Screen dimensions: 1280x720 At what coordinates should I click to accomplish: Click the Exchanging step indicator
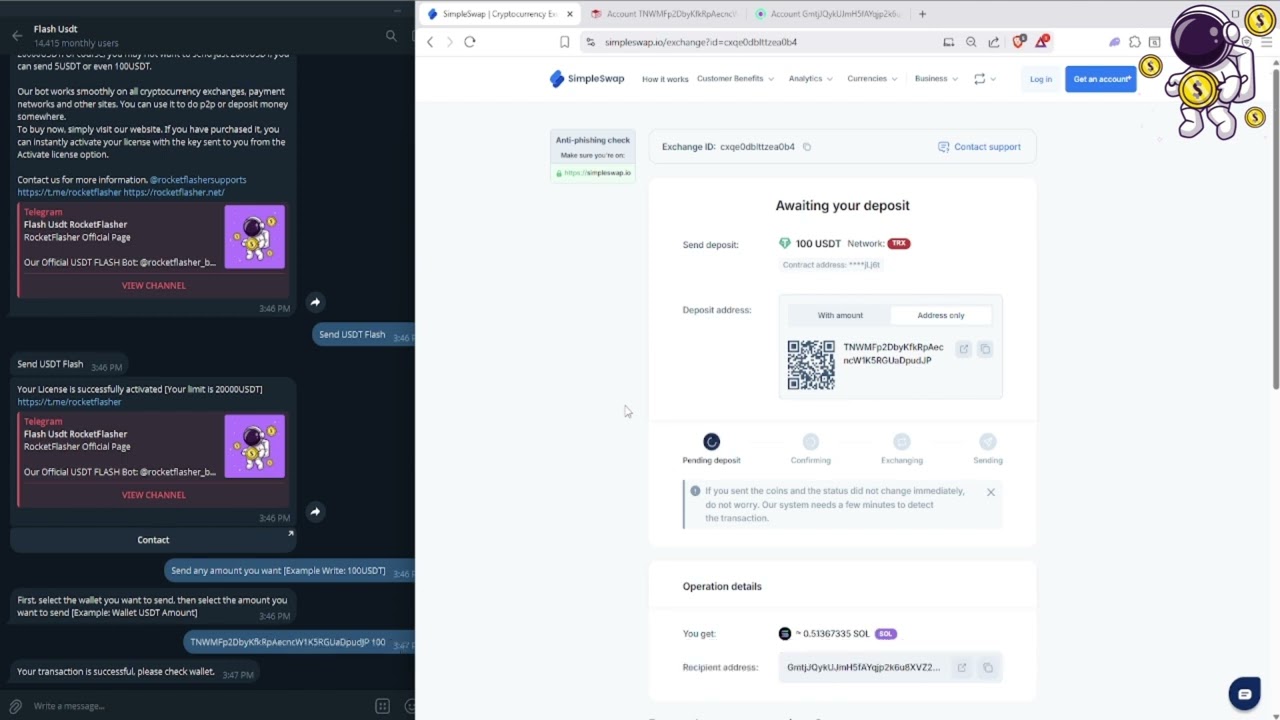902,449
